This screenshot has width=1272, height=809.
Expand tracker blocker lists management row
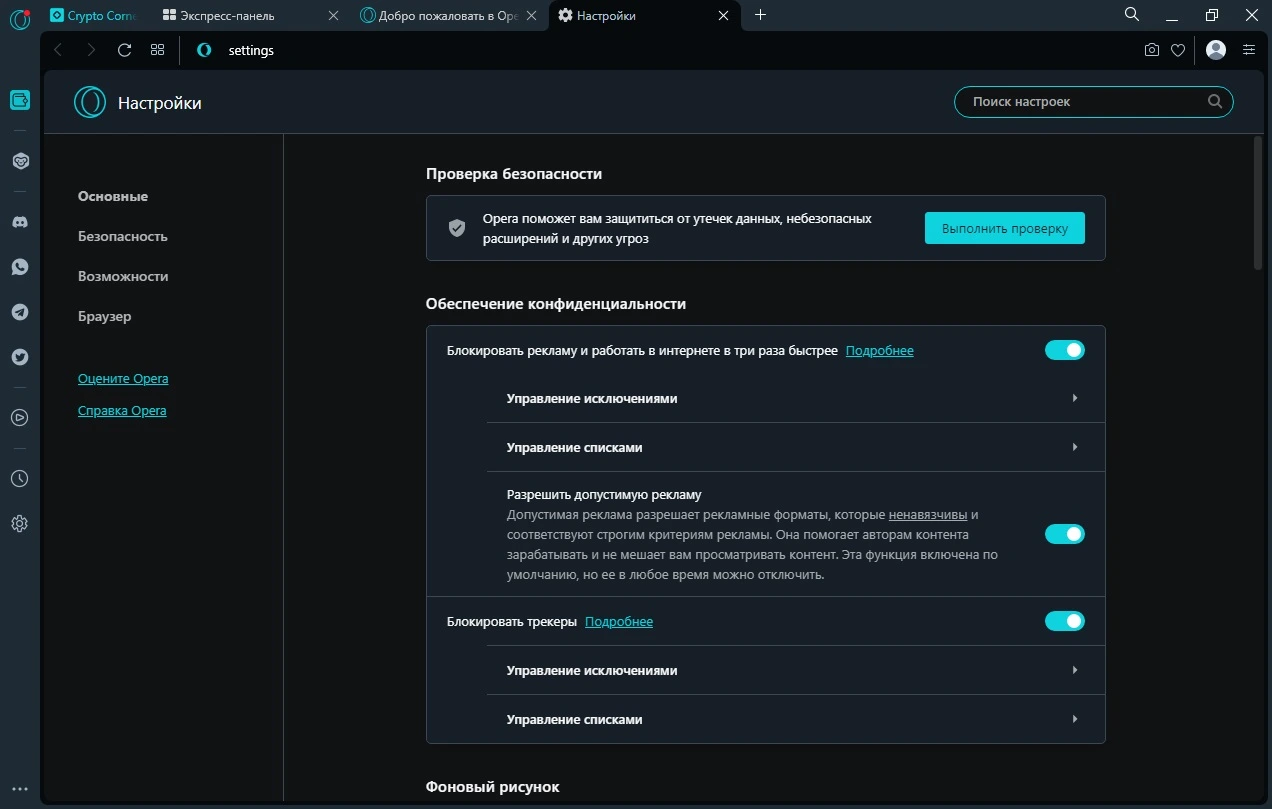[x=796, y=719]
